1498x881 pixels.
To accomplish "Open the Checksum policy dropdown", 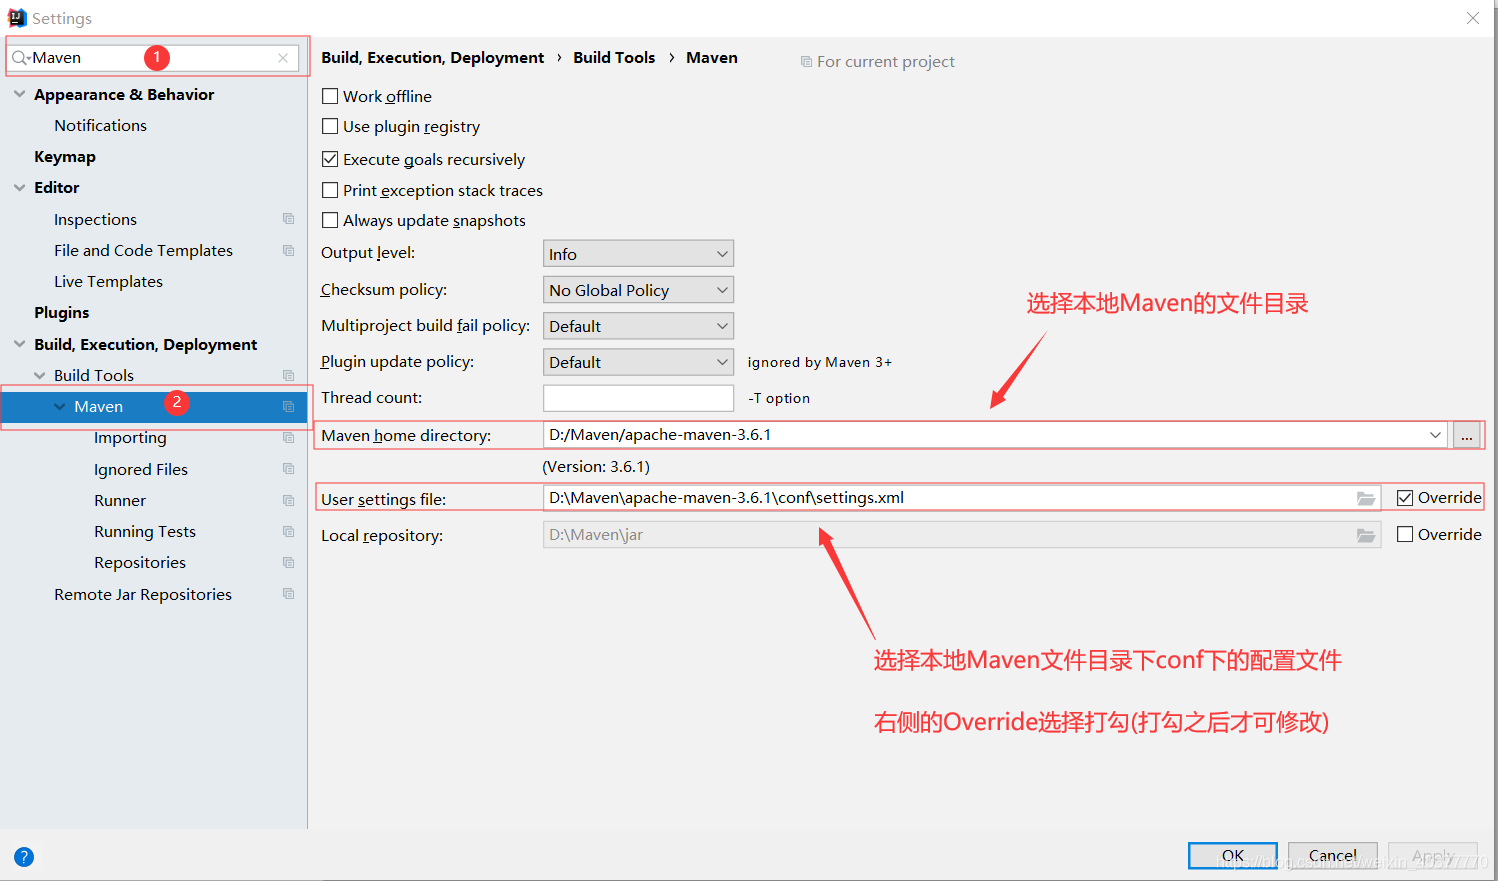I will (x=638, y=290).
